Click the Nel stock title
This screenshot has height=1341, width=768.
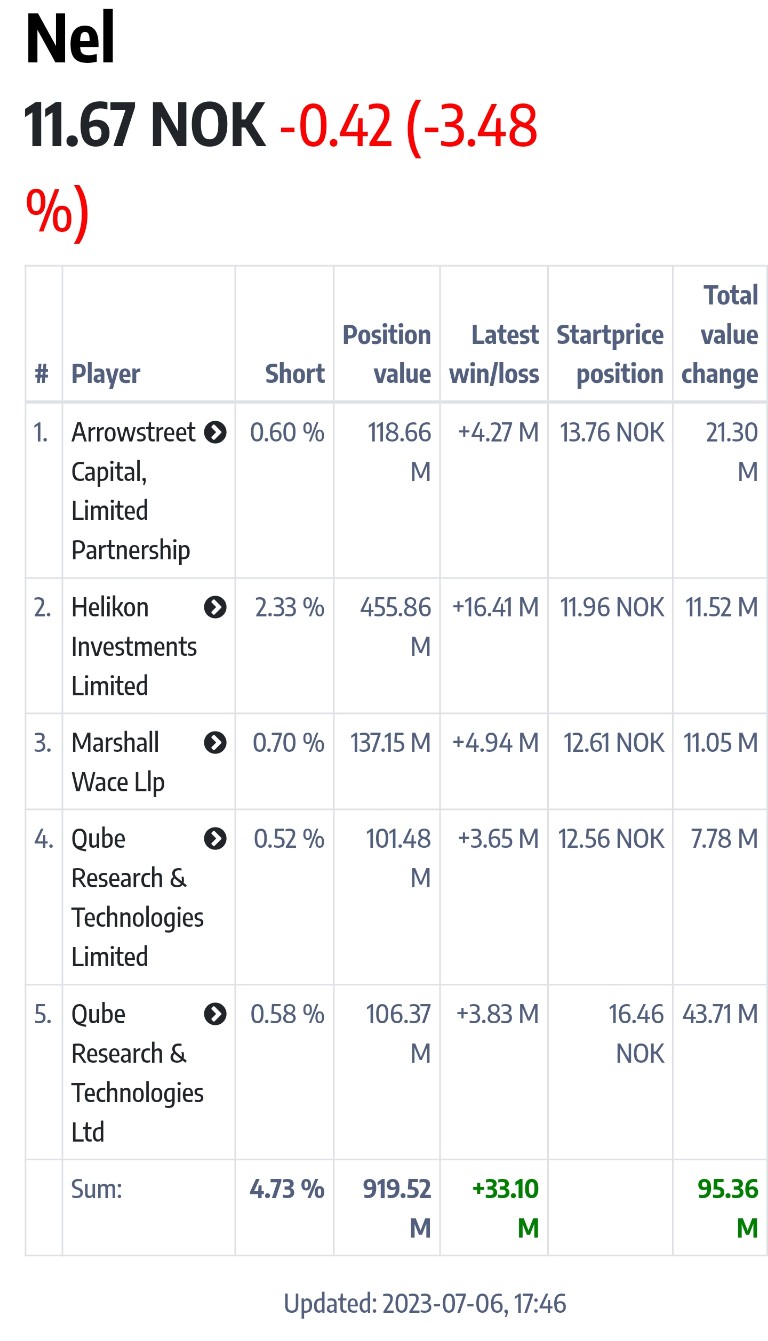pos(70,42)
